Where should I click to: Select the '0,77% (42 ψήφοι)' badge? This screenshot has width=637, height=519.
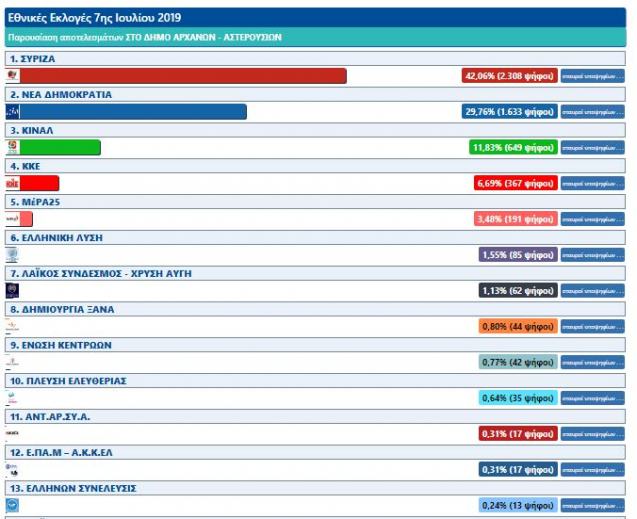[518, 362]
